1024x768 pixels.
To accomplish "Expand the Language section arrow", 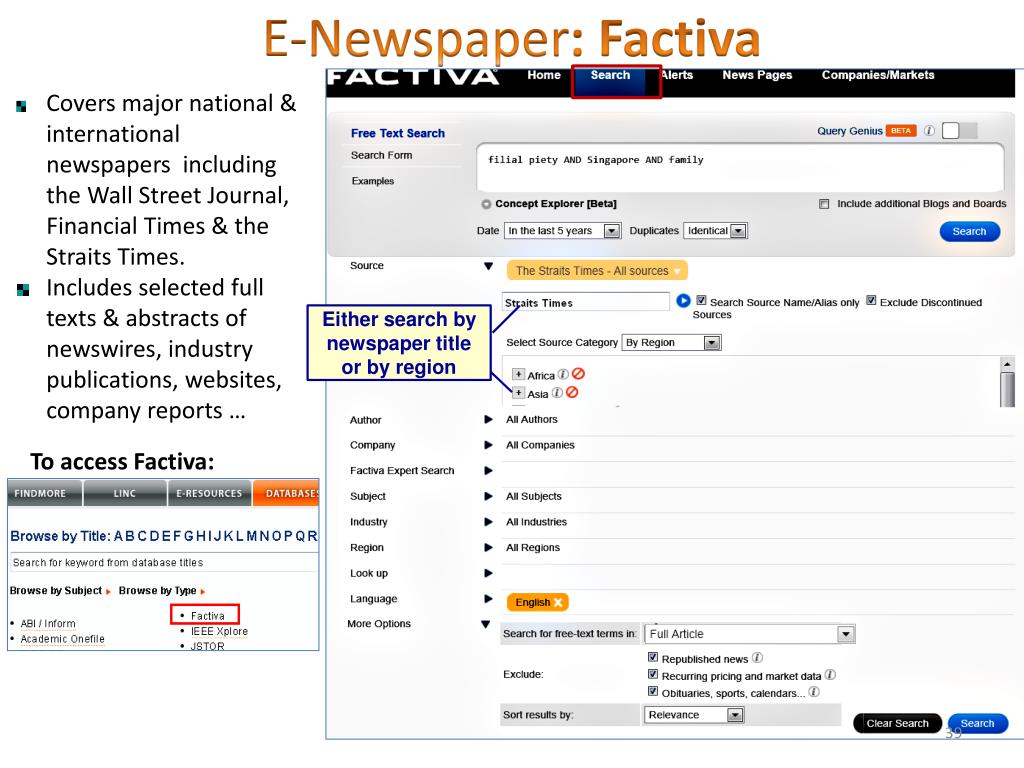I will 488,598.
